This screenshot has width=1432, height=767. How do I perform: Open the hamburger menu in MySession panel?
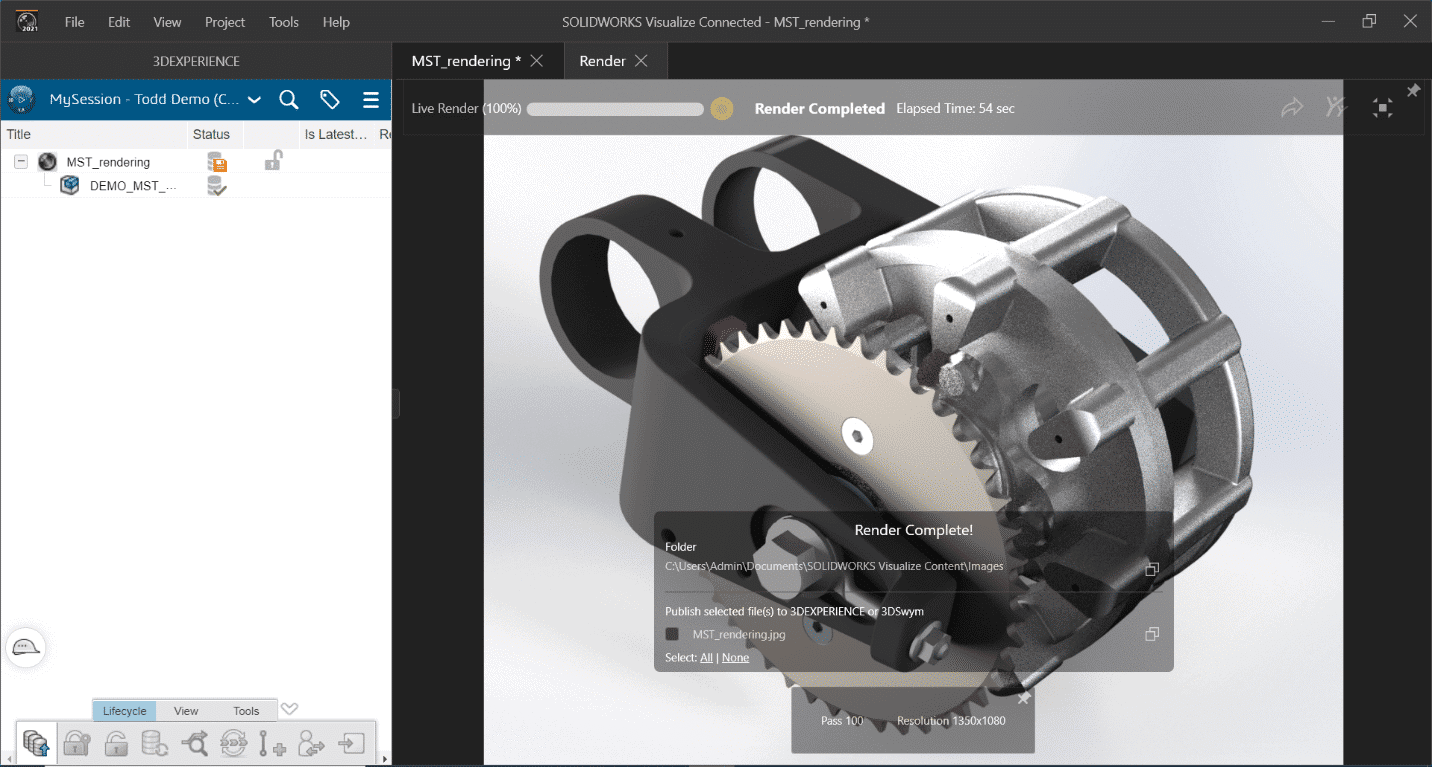click(370, 100)
